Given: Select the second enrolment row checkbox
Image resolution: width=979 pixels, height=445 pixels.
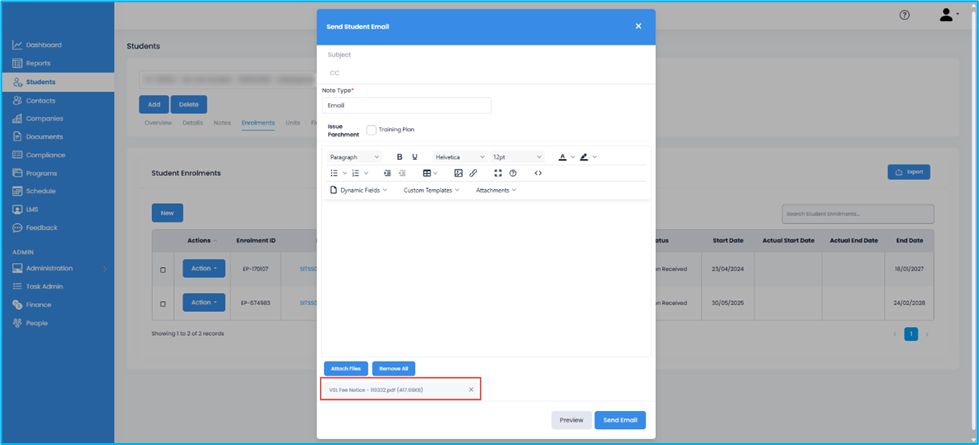Looking at the screenshot, I should point(163,303).
